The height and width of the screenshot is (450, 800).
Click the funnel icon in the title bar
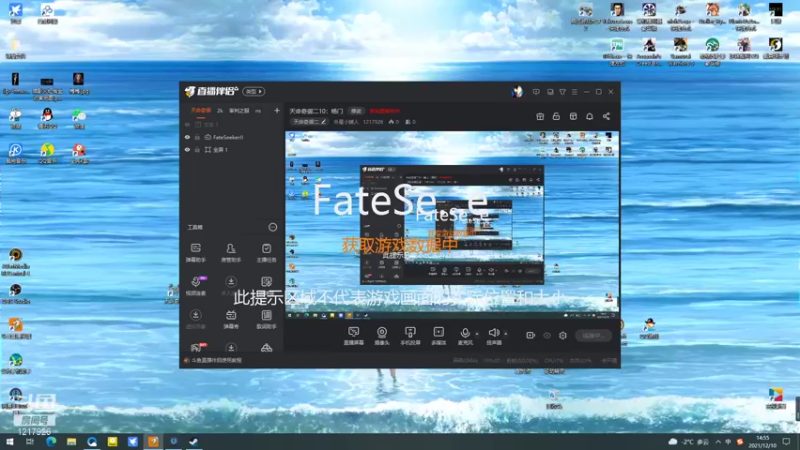pos(562,92)
